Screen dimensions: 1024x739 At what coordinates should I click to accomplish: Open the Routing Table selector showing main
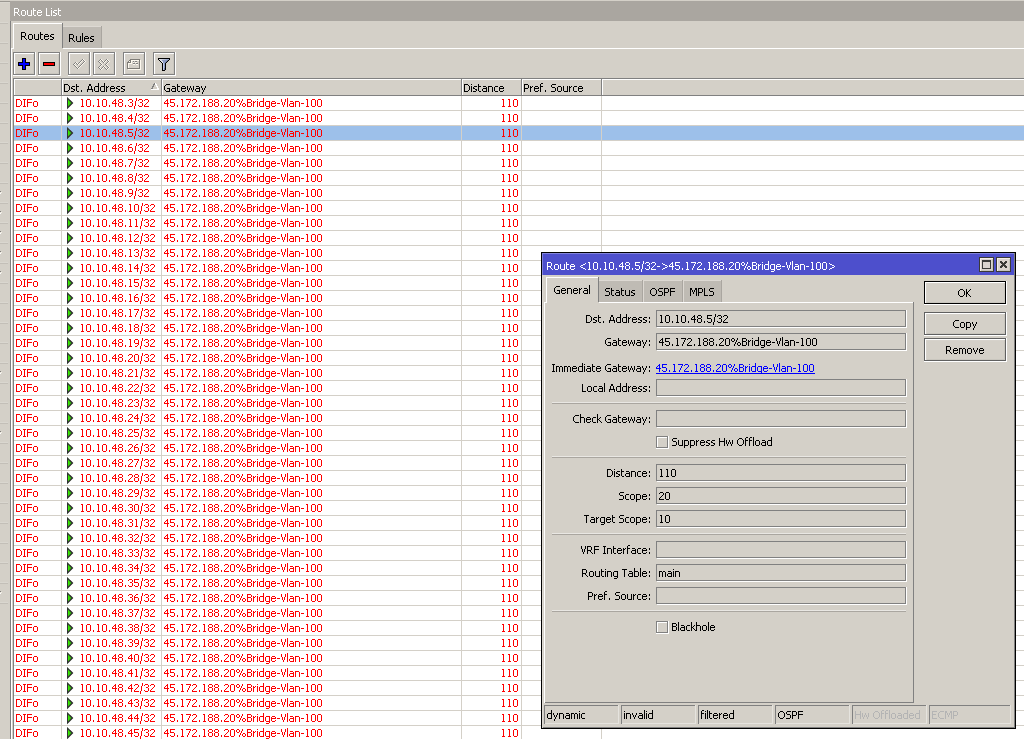coord(780,572)
